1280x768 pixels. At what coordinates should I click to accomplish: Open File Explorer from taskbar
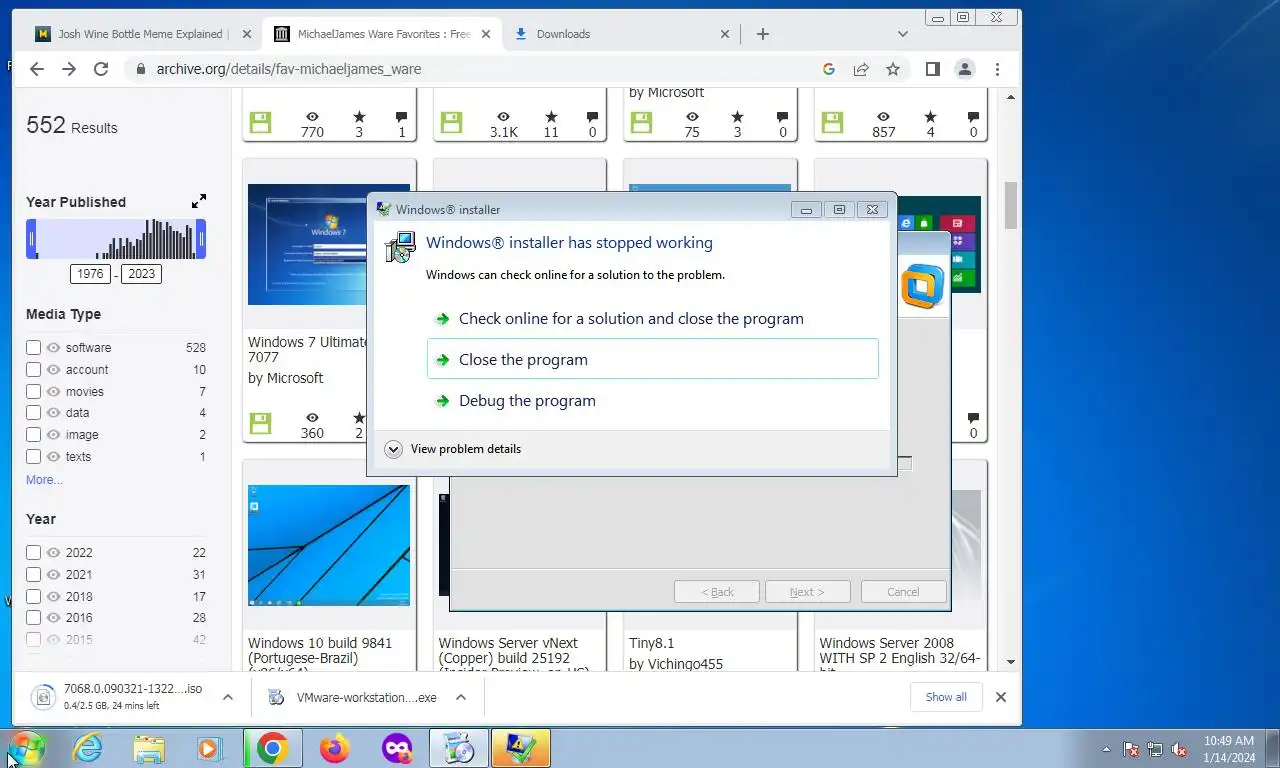[x=149, y=748]
